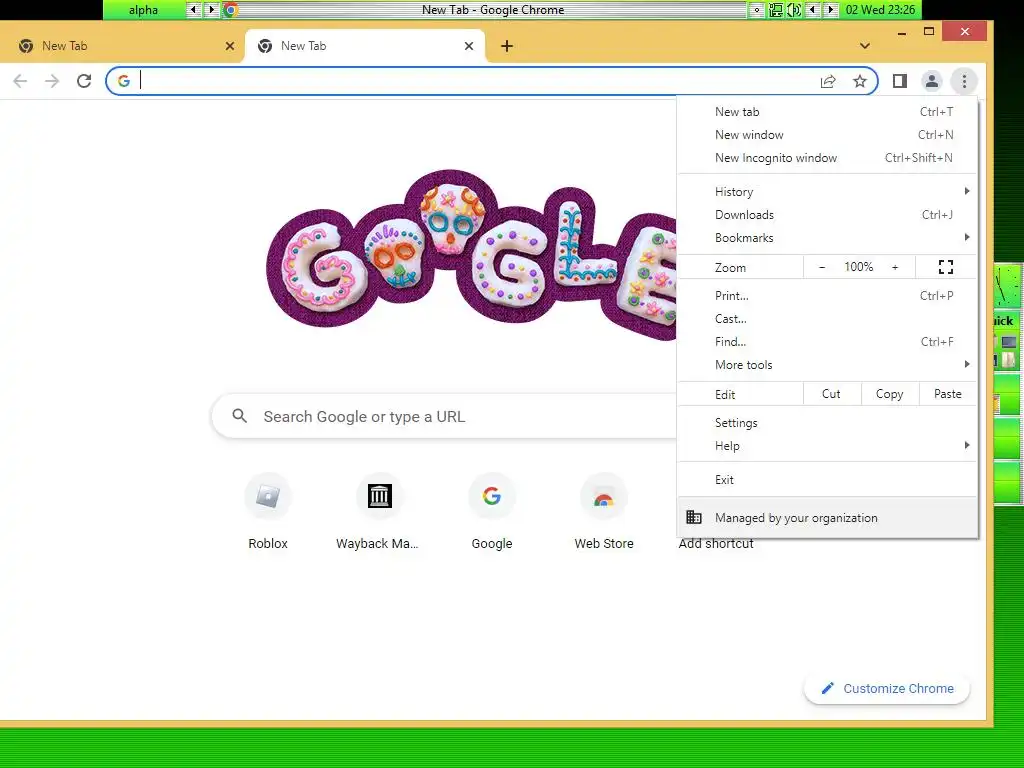Toggle the side panel icon

(x=899, y=81)
